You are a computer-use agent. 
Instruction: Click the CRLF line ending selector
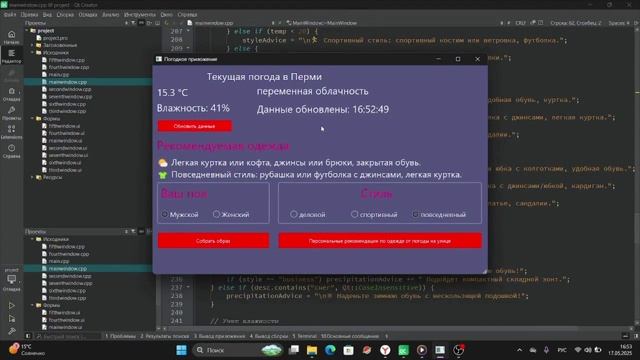click(x=520, y=23)
